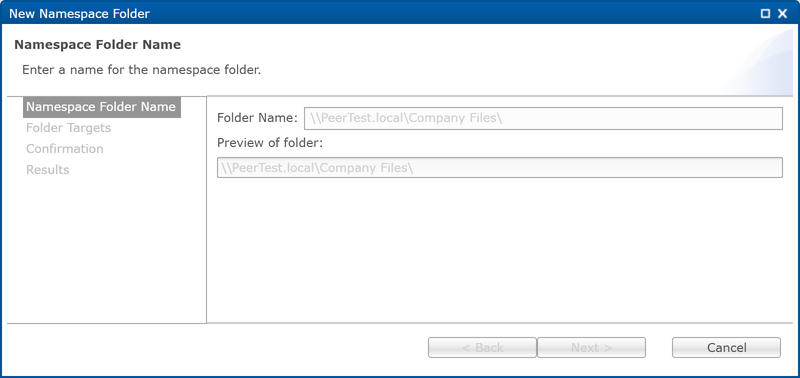Viewport: 800px width, 378px height.
Task: Close the New Namespace Folder dialog
Action: pos(782,14)
